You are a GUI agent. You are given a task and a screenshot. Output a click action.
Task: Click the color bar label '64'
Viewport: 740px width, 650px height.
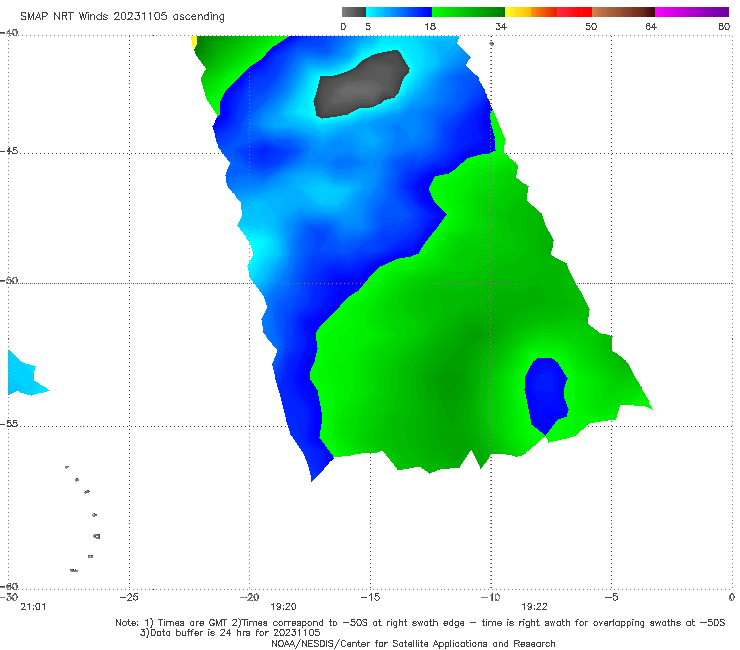pos(651,26)
